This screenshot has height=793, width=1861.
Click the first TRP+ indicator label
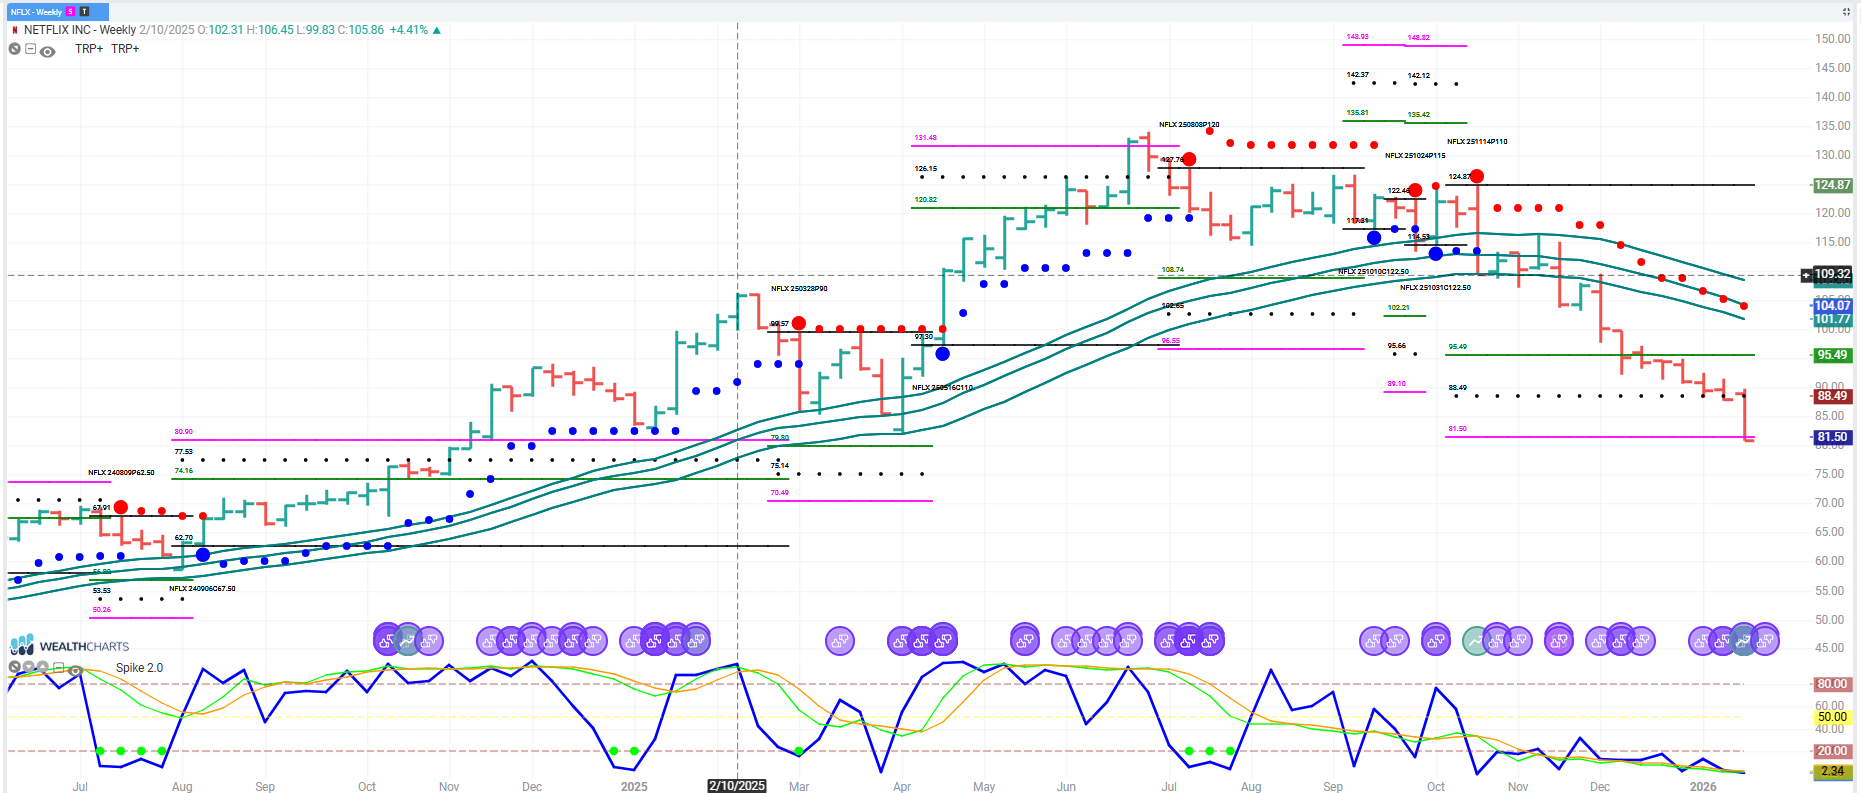[x=89, y=49]
